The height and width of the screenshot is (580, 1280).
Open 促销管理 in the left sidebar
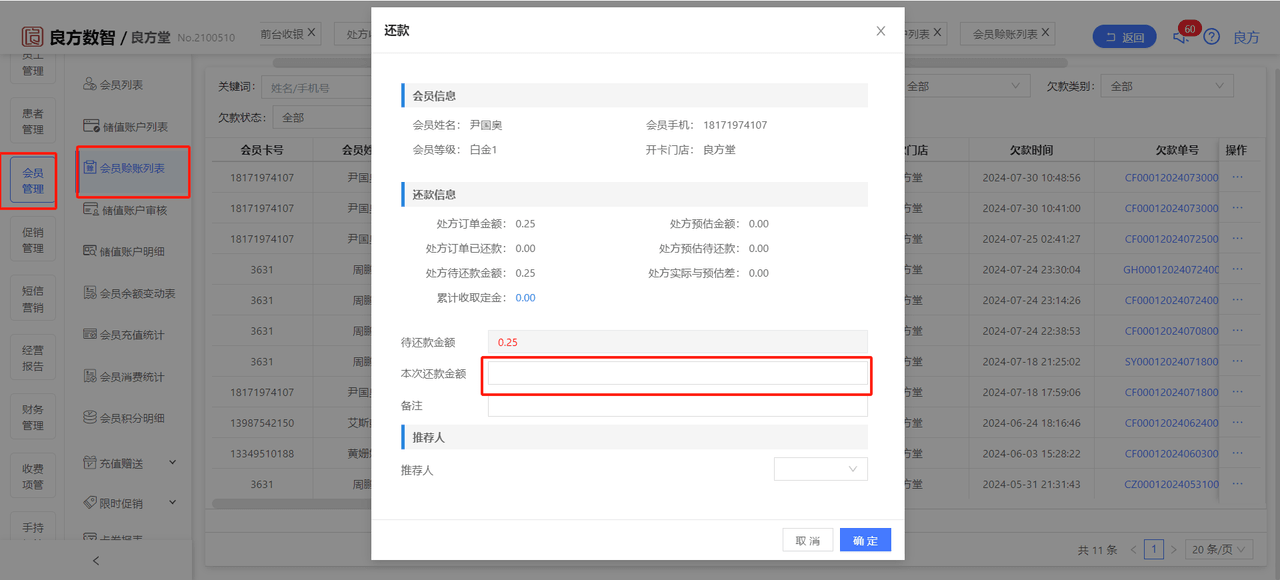point(33,240)
